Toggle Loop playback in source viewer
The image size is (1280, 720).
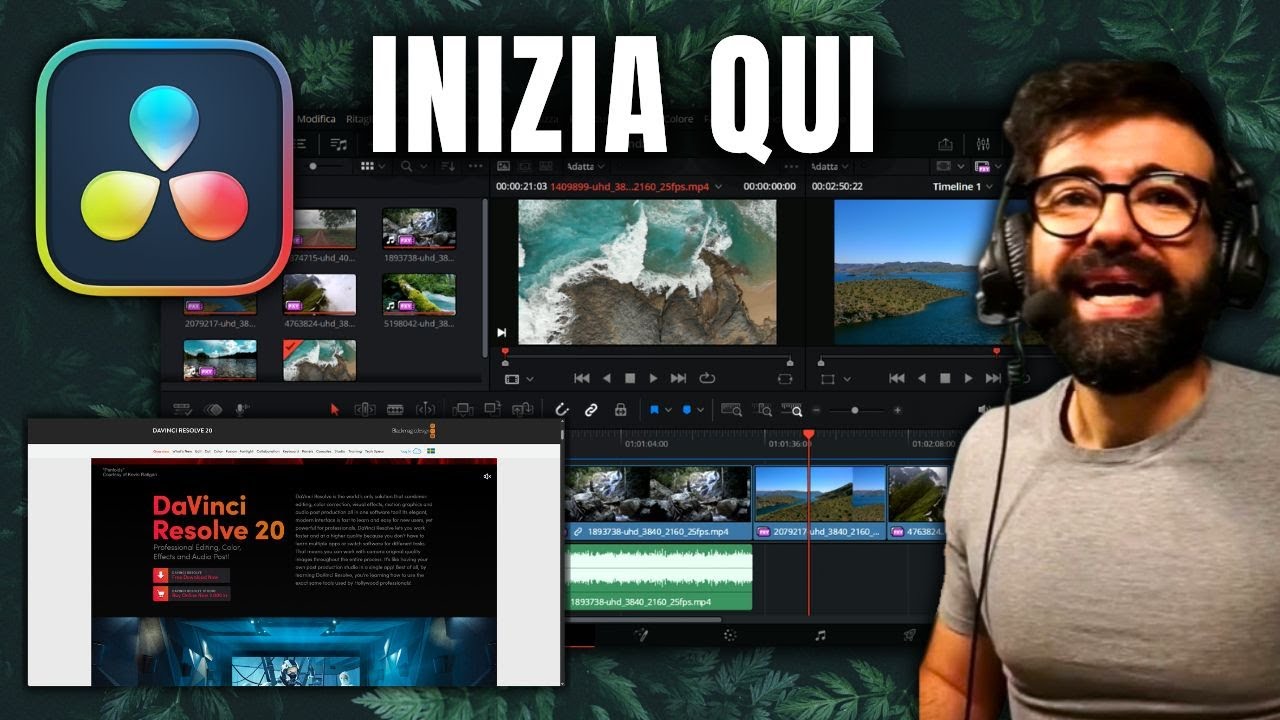[708, 378]
